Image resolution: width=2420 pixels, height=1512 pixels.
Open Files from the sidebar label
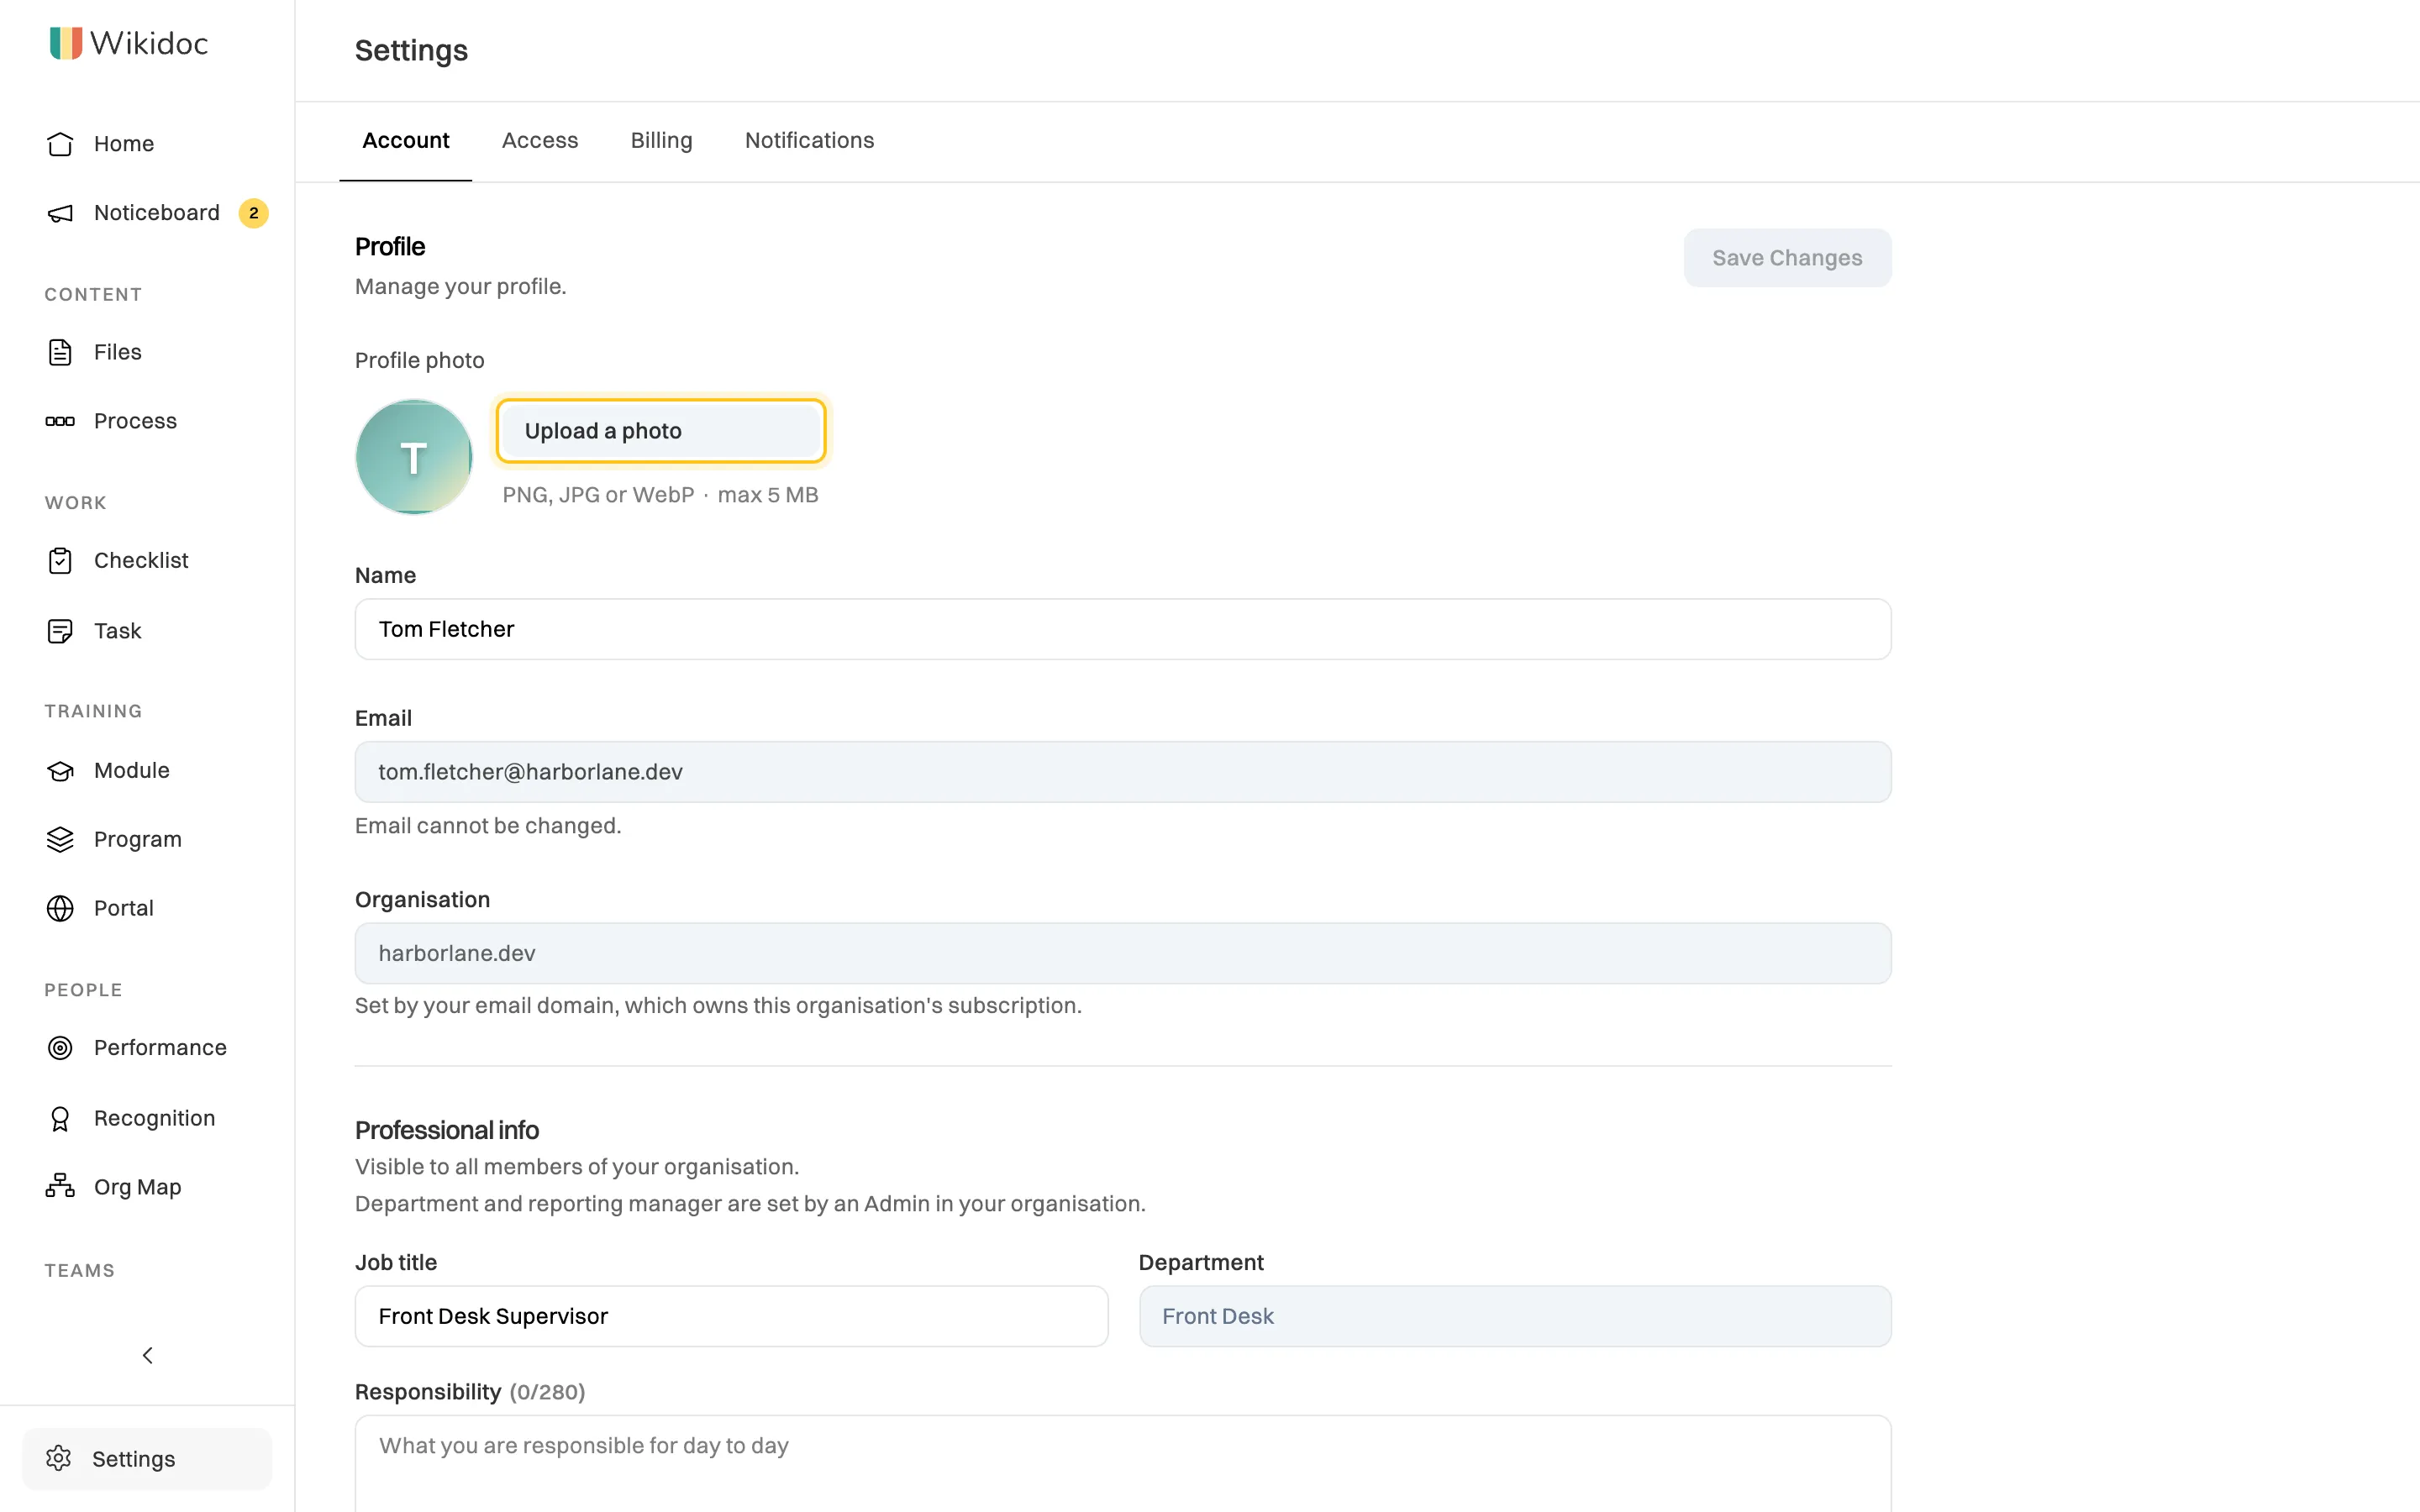118,352
